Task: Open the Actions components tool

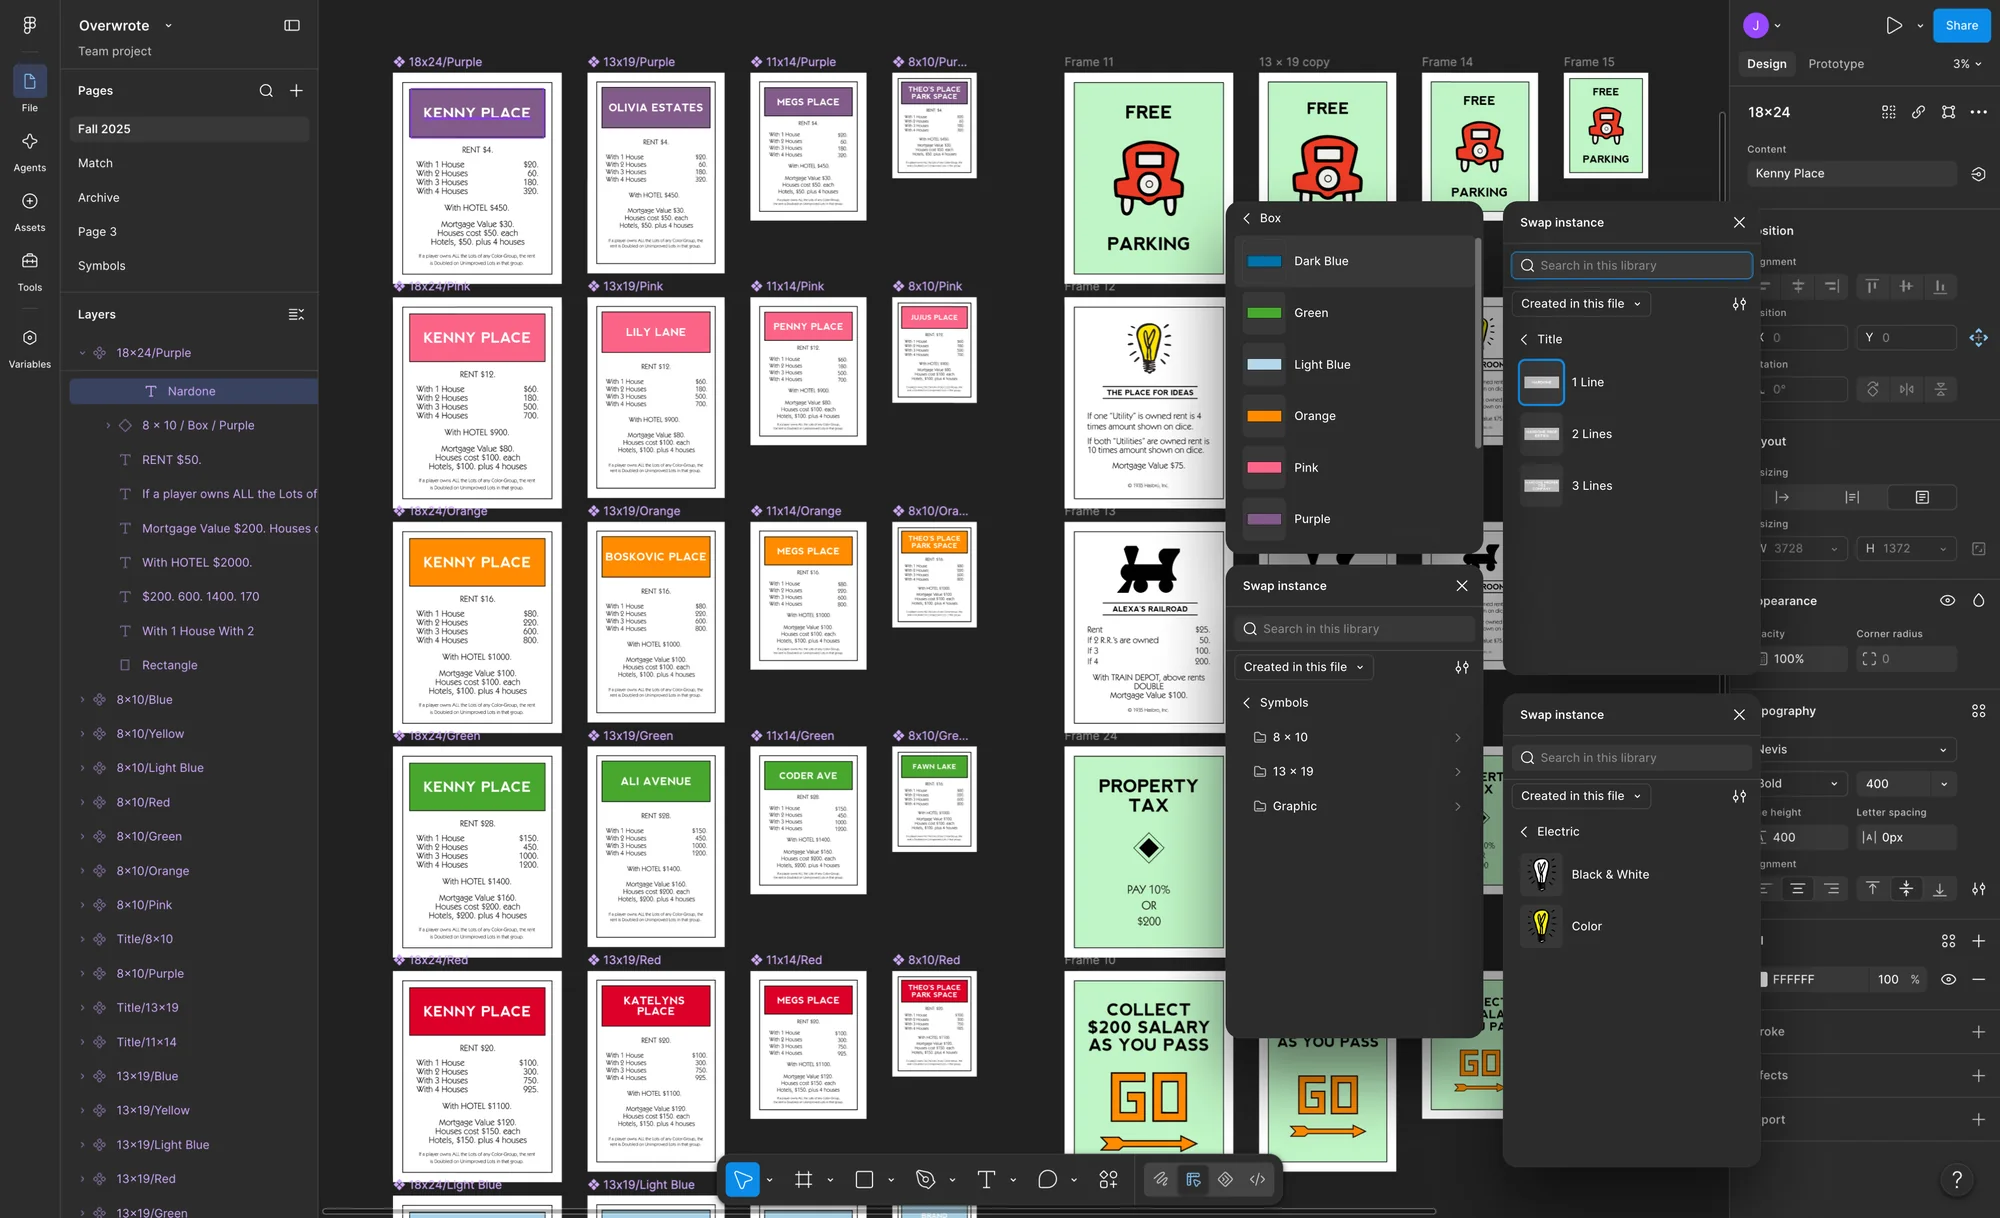Action: (1108, 1180)
